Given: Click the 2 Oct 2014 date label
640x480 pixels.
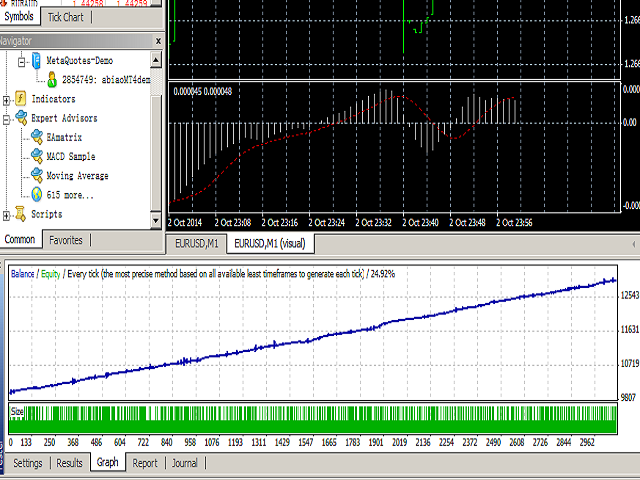Looking at the screenshot, I should point(184,222).
